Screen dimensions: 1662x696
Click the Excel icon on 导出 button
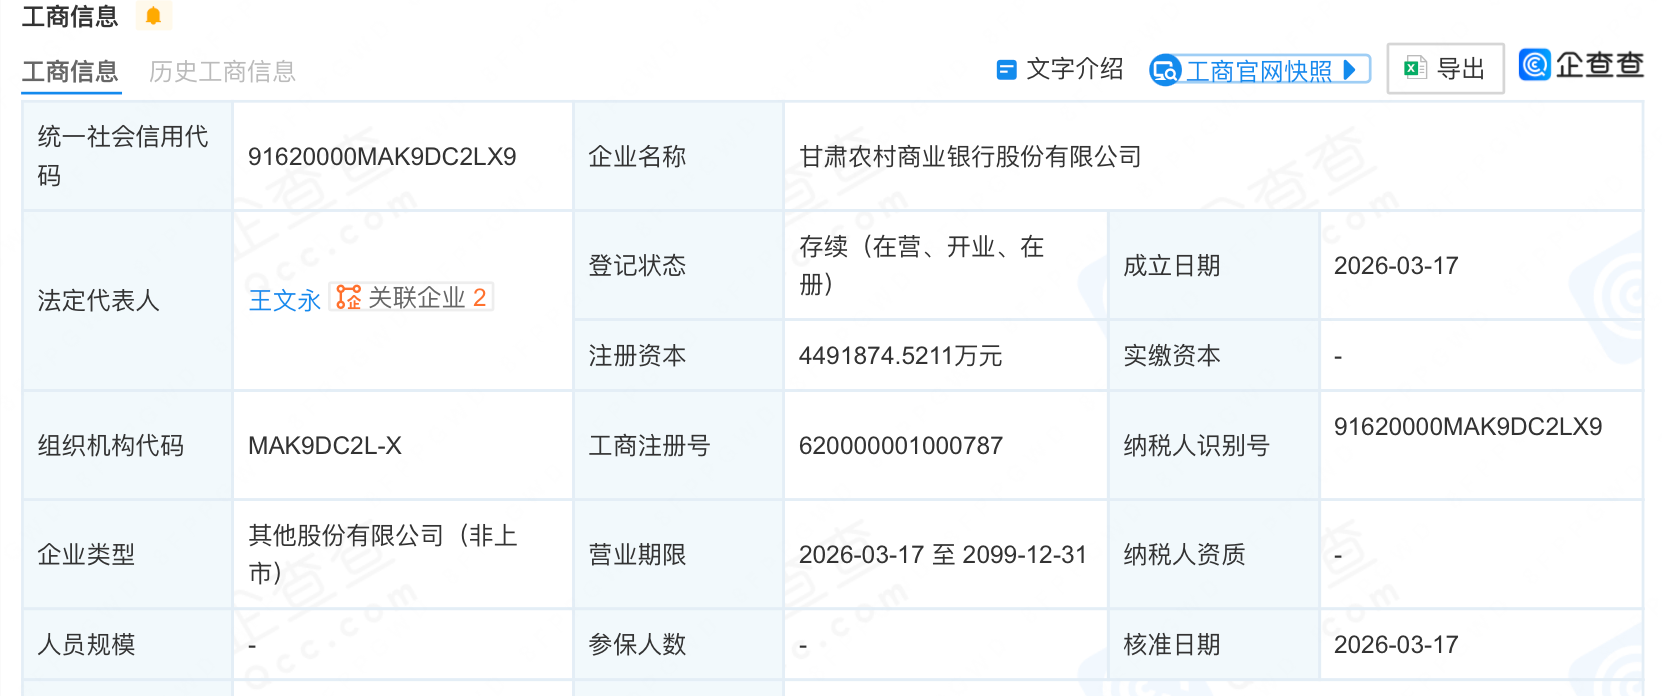[x=1414, y=68]
